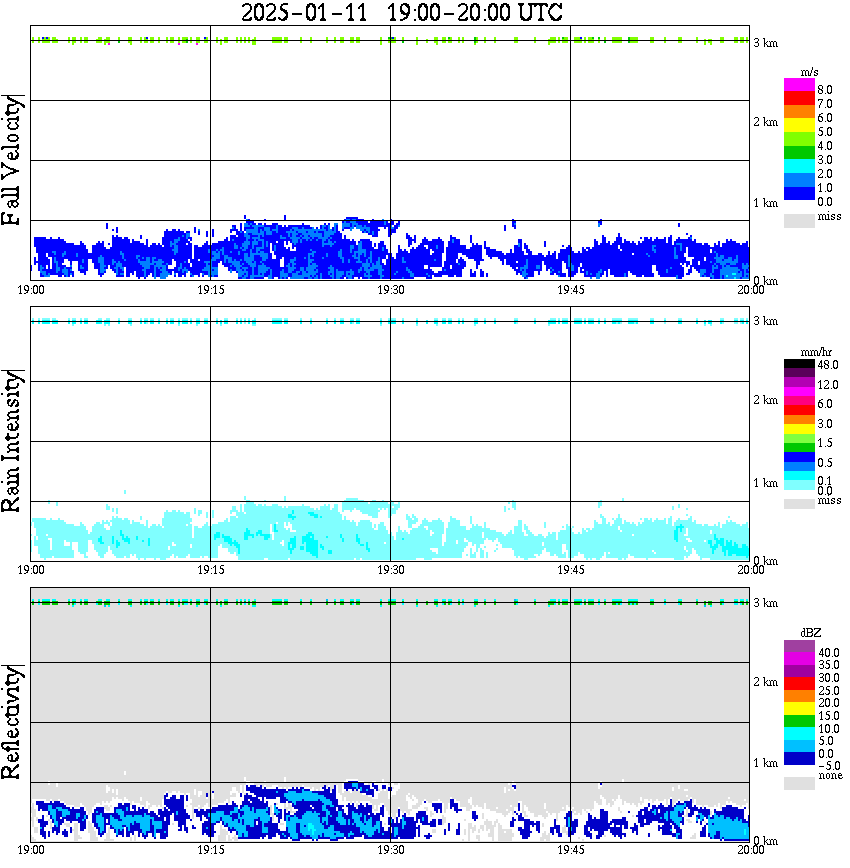Click the gray miss swatch in mm/hr legend

point(799,504)
